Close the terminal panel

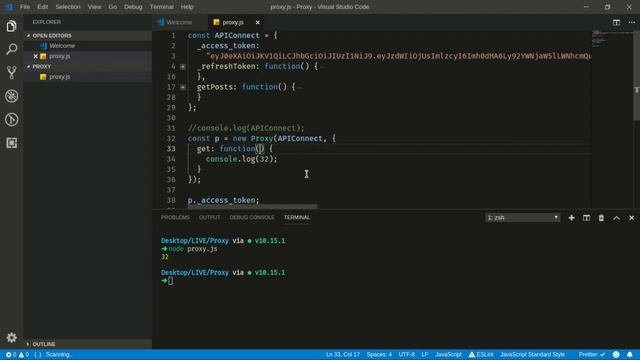coord(631,218)
